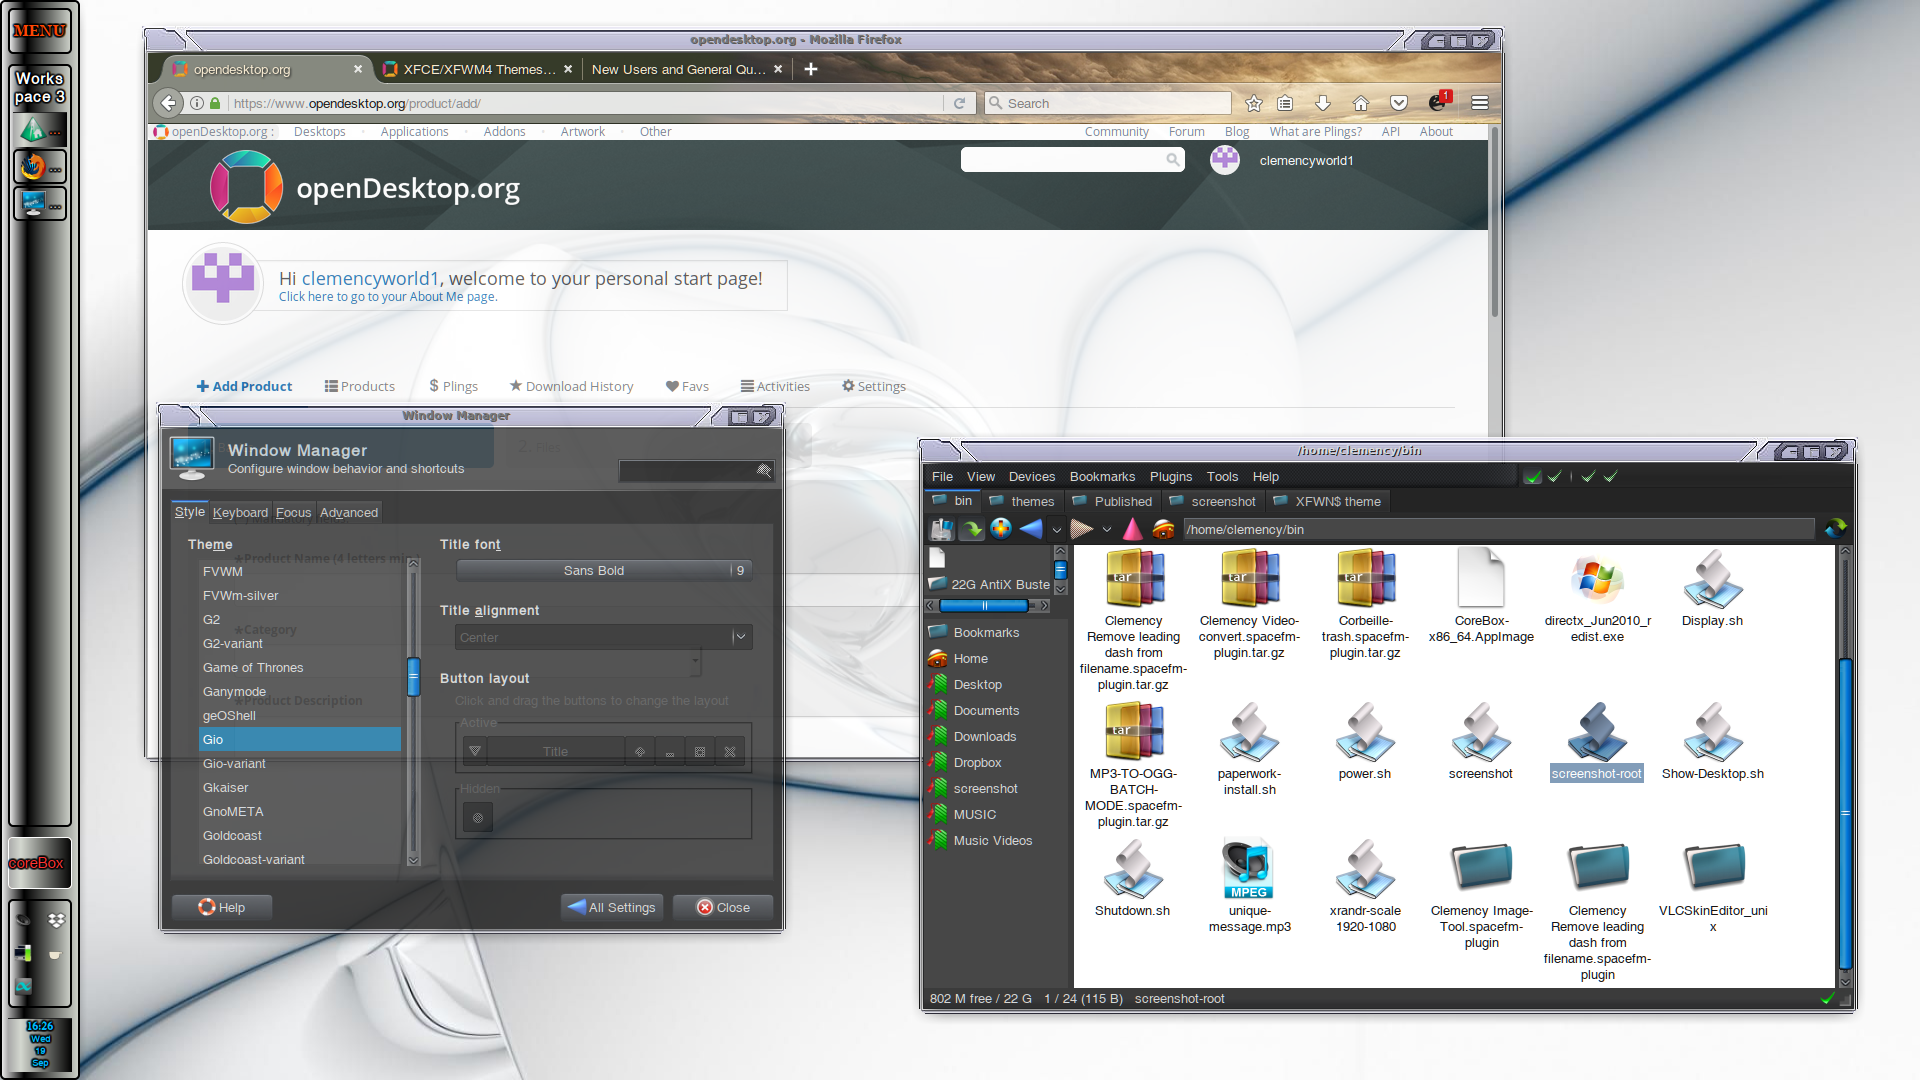Open the File menu in file manager

click(x=942, y=477)
